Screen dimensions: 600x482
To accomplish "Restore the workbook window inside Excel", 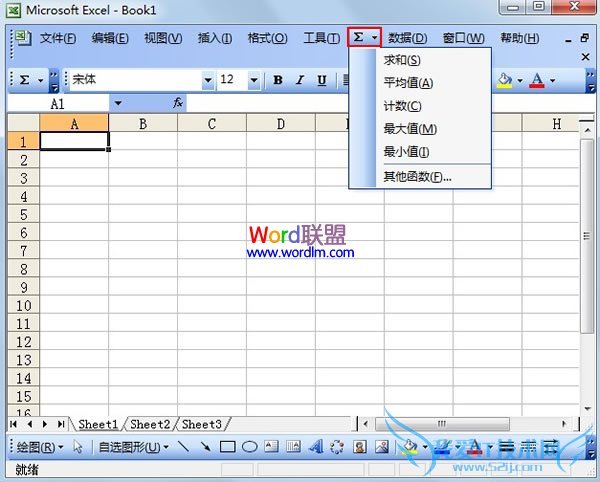I will coord(584,38).
